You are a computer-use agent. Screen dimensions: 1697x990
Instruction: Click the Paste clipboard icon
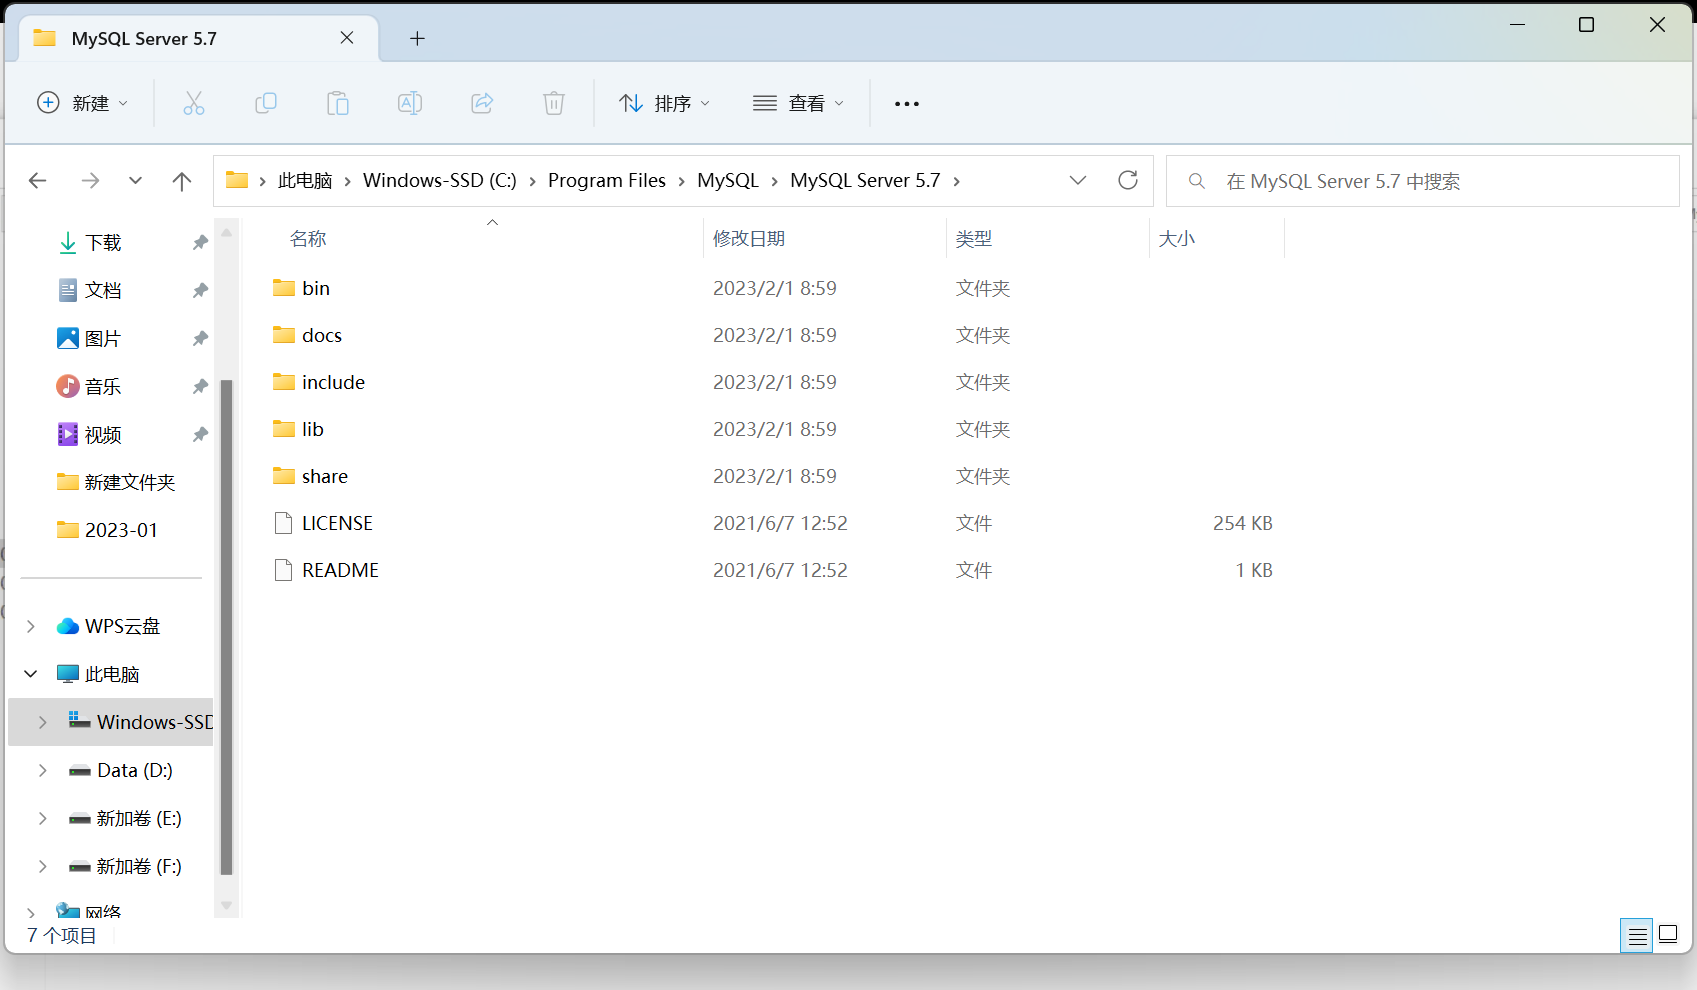click(338, 103)
